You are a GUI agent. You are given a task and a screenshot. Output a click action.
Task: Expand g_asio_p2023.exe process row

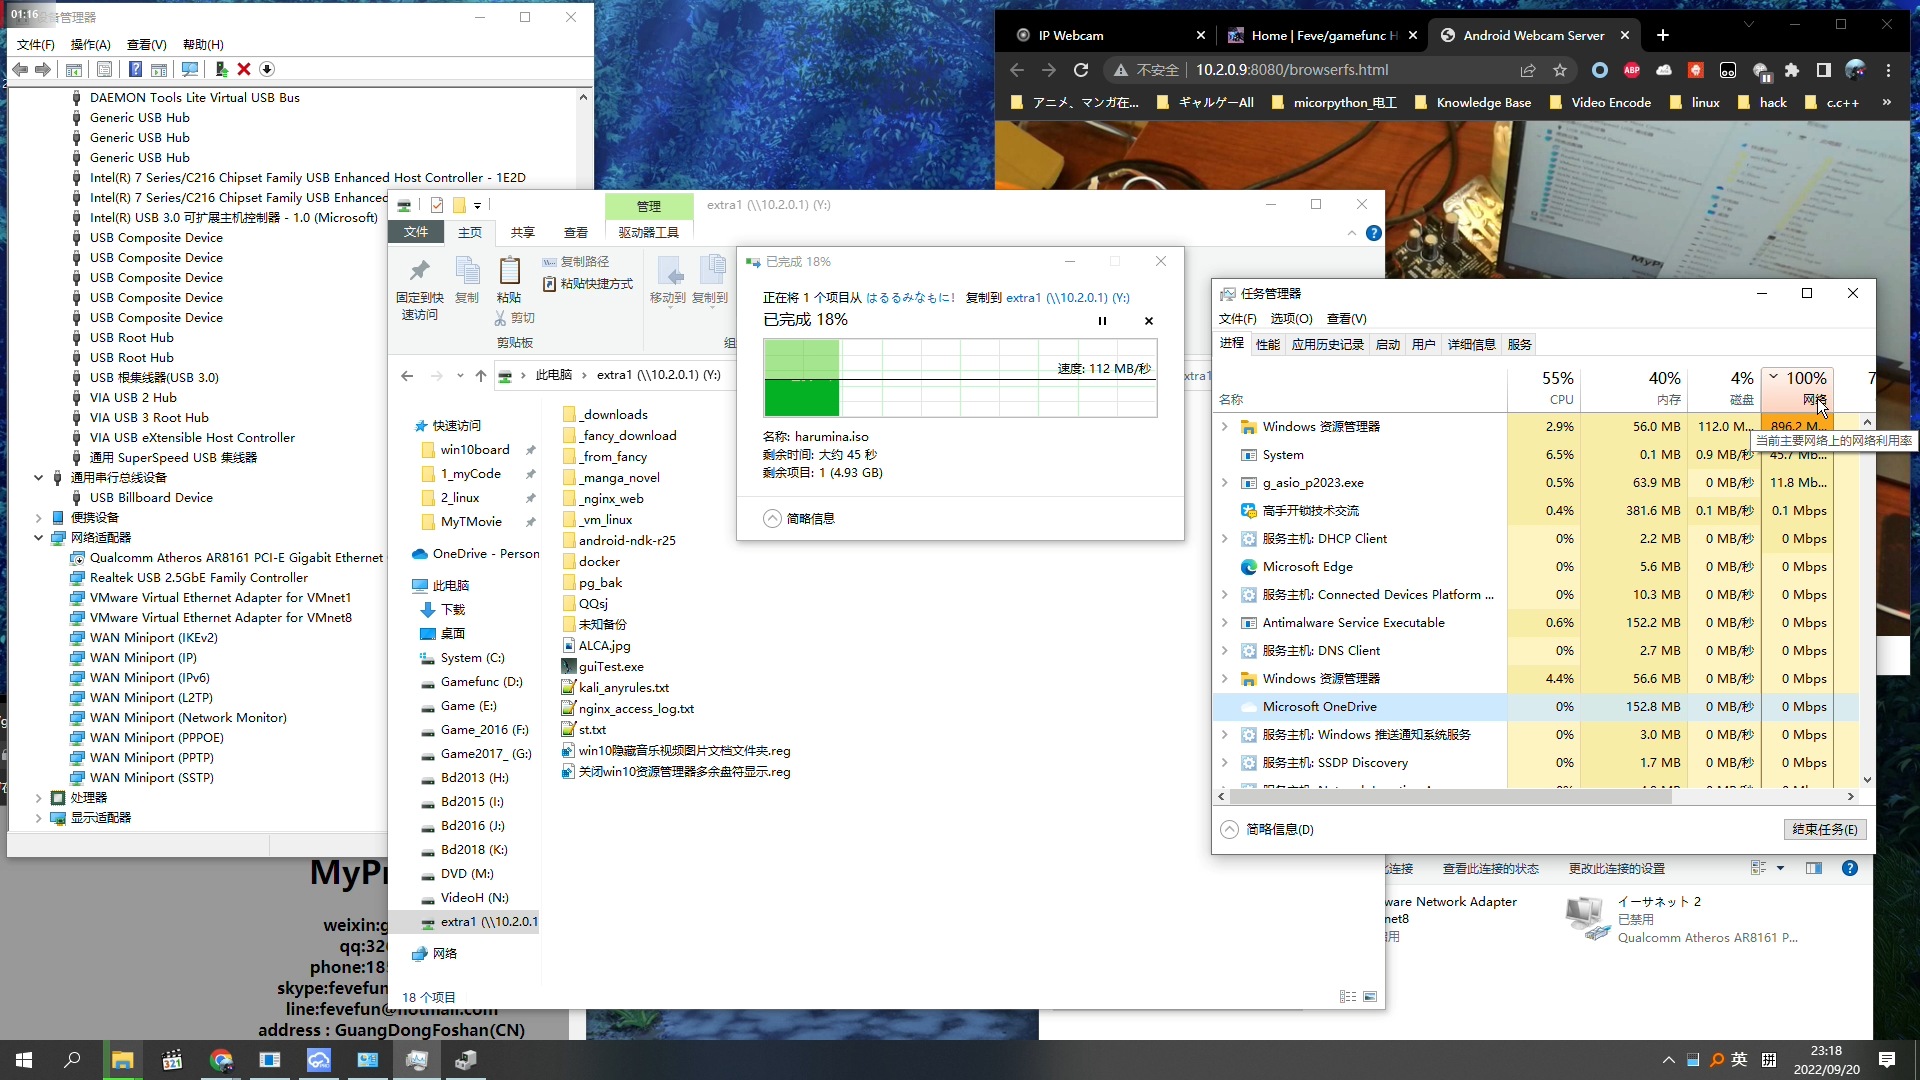point(1224,483)
